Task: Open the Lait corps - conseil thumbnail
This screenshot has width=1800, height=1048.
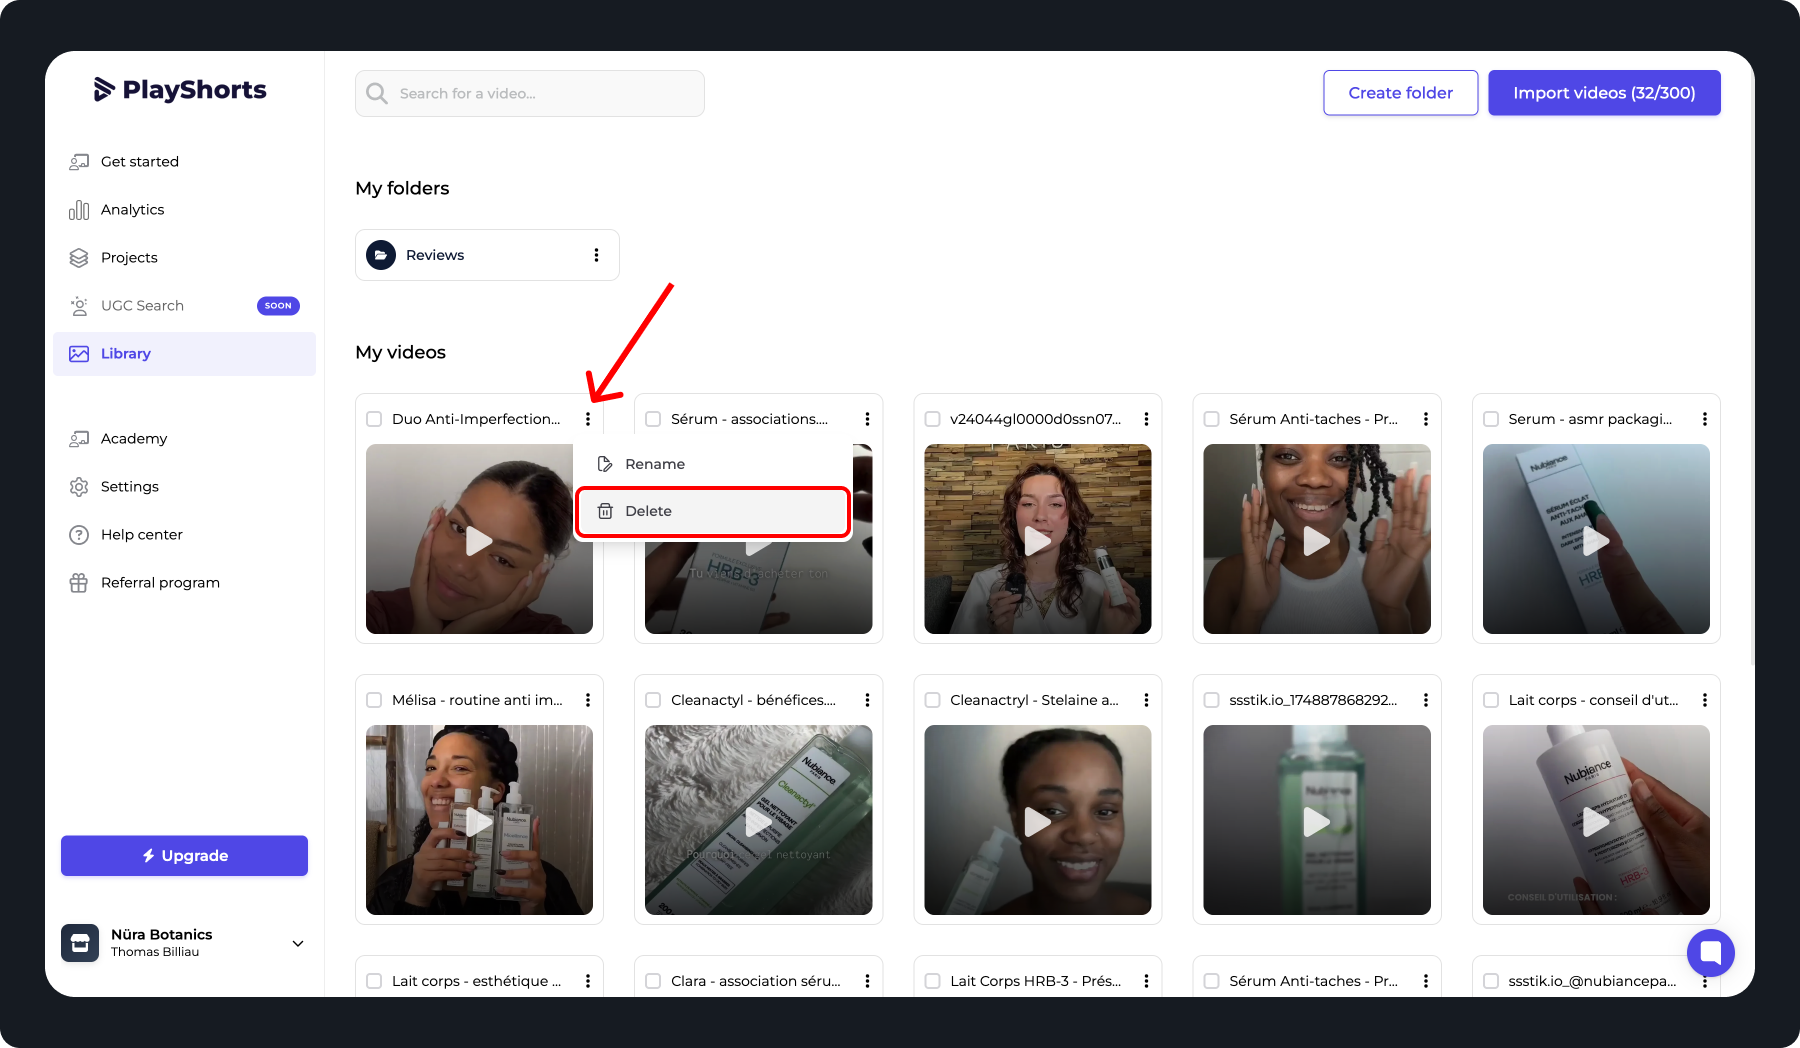Action: tap(1596, 820)
